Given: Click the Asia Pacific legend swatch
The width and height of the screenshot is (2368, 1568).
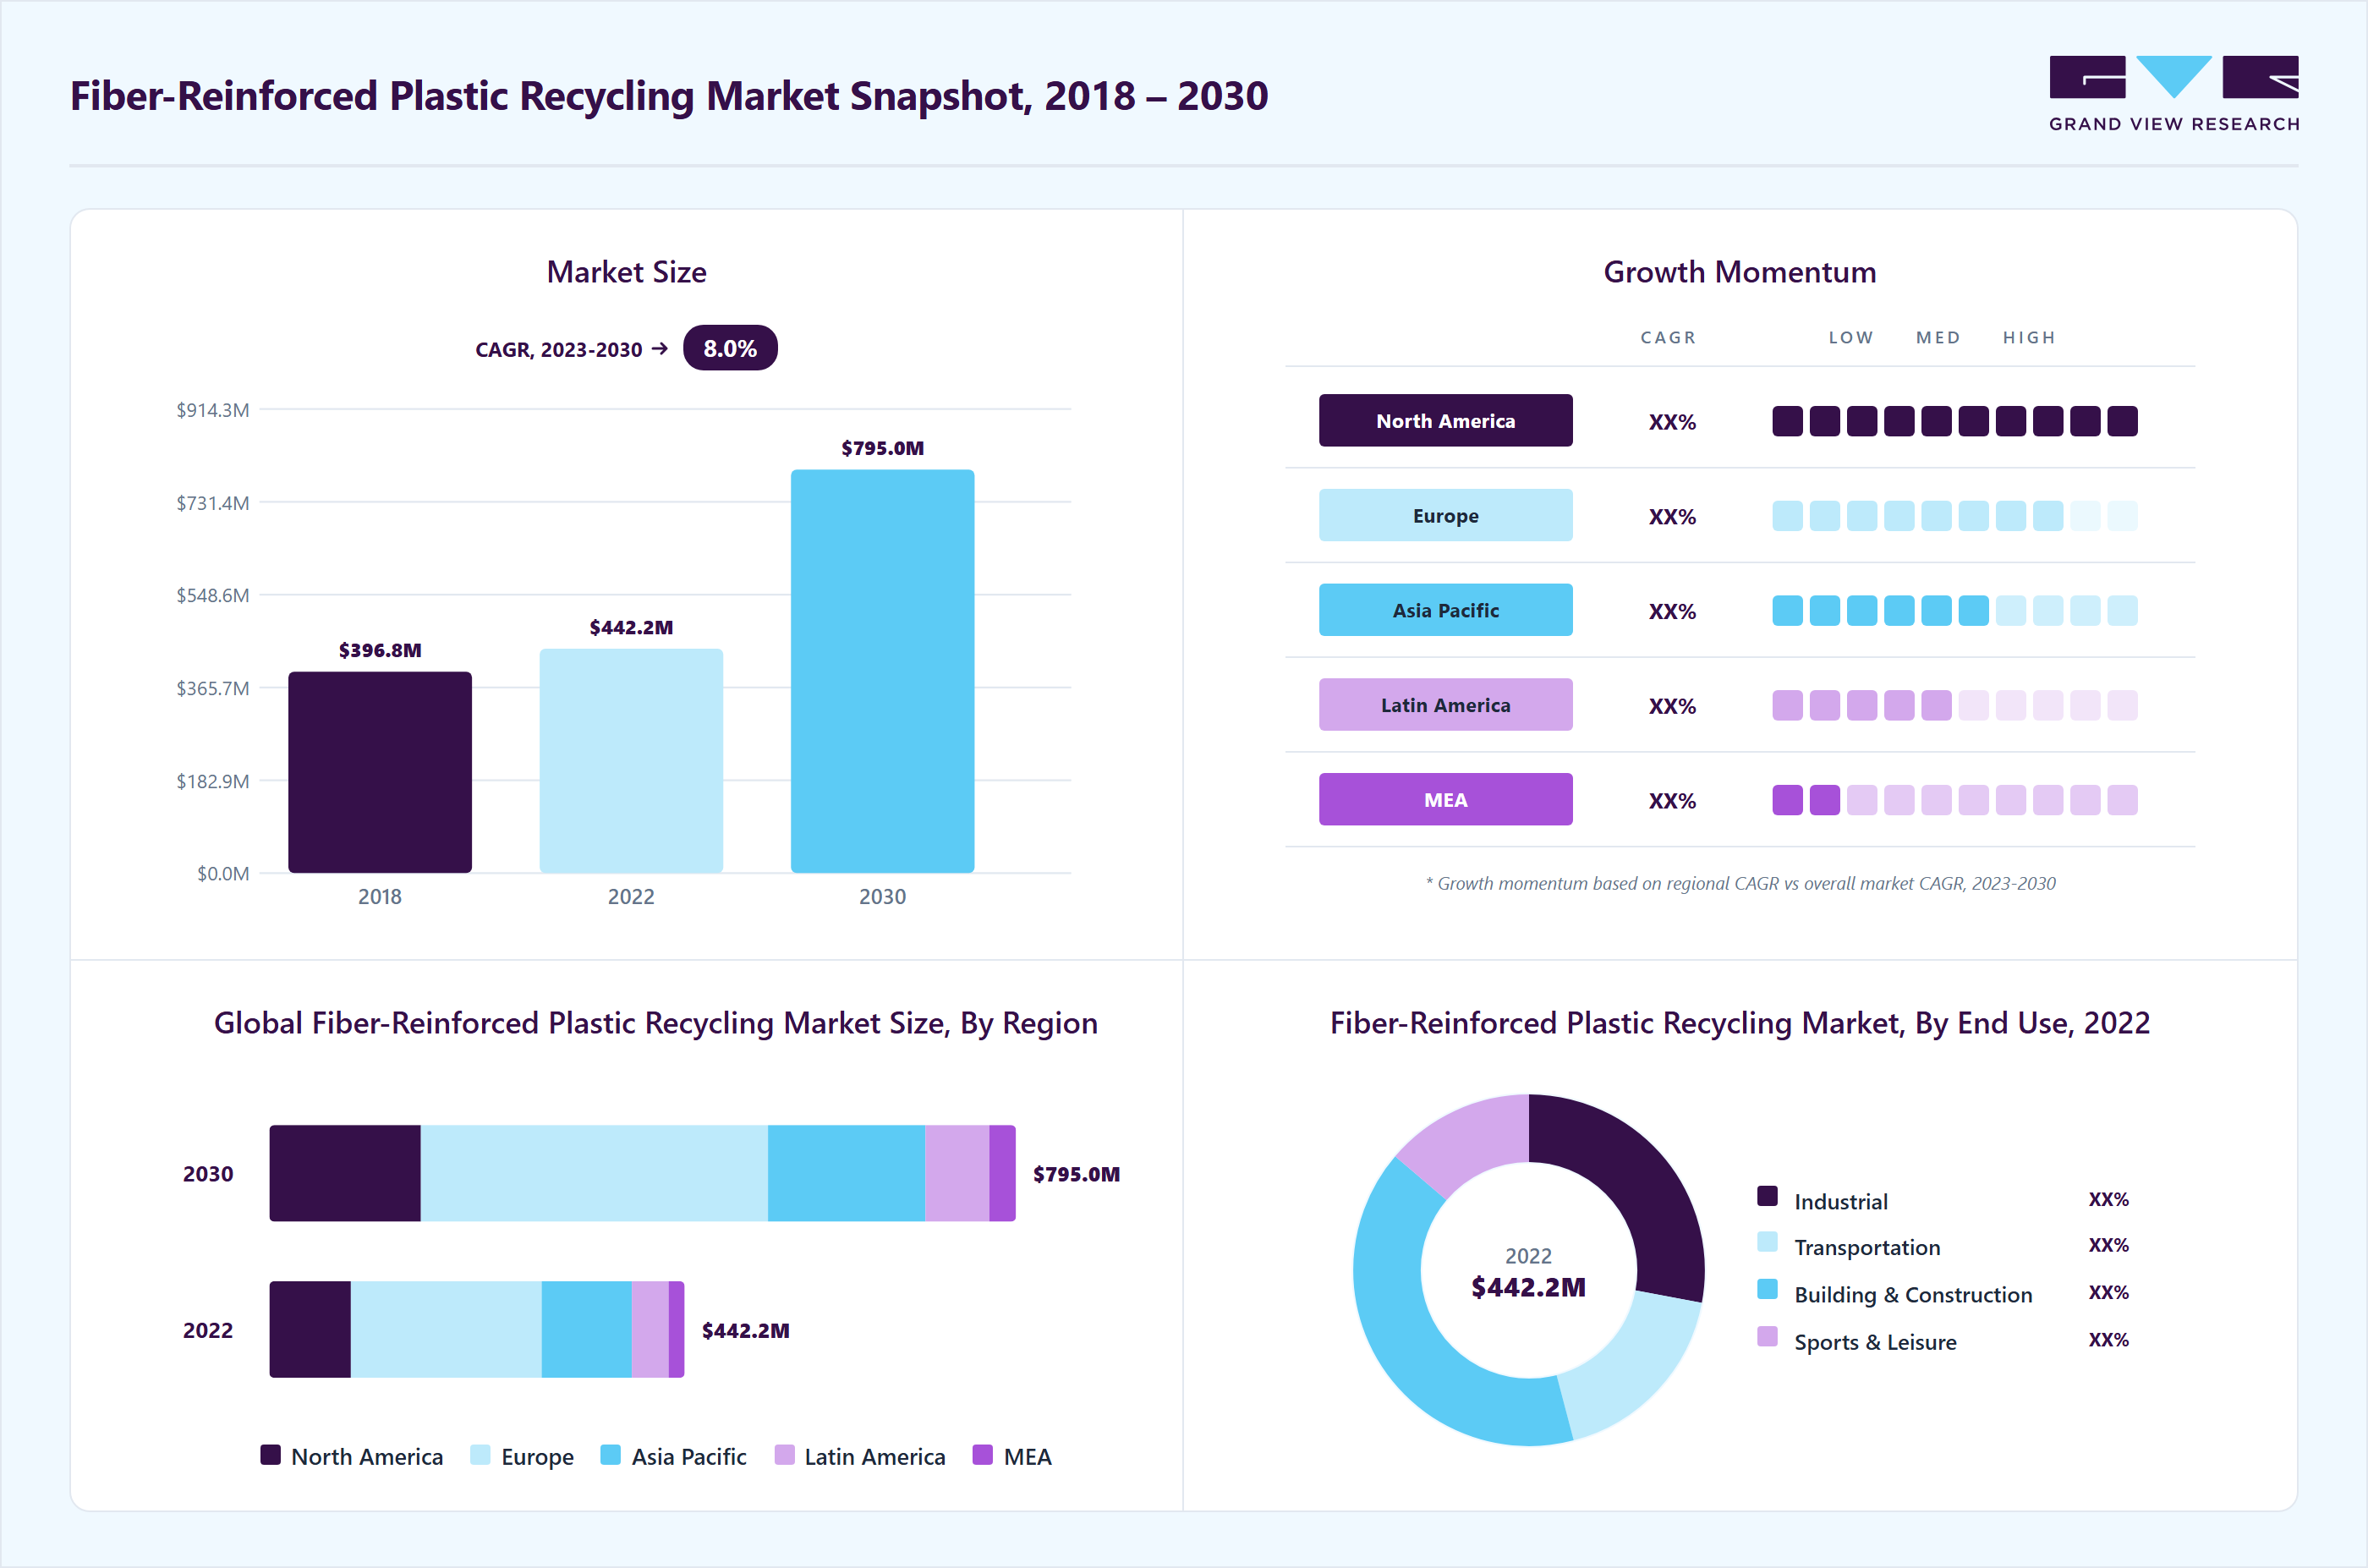Looking at the screenshot, I should (610, 1455).
